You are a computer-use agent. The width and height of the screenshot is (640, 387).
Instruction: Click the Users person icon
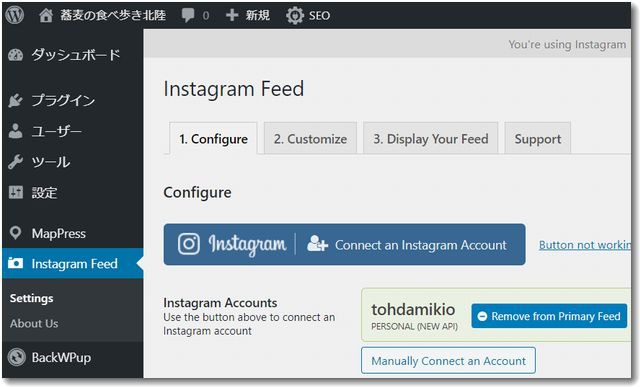click(x=16, y=131)
